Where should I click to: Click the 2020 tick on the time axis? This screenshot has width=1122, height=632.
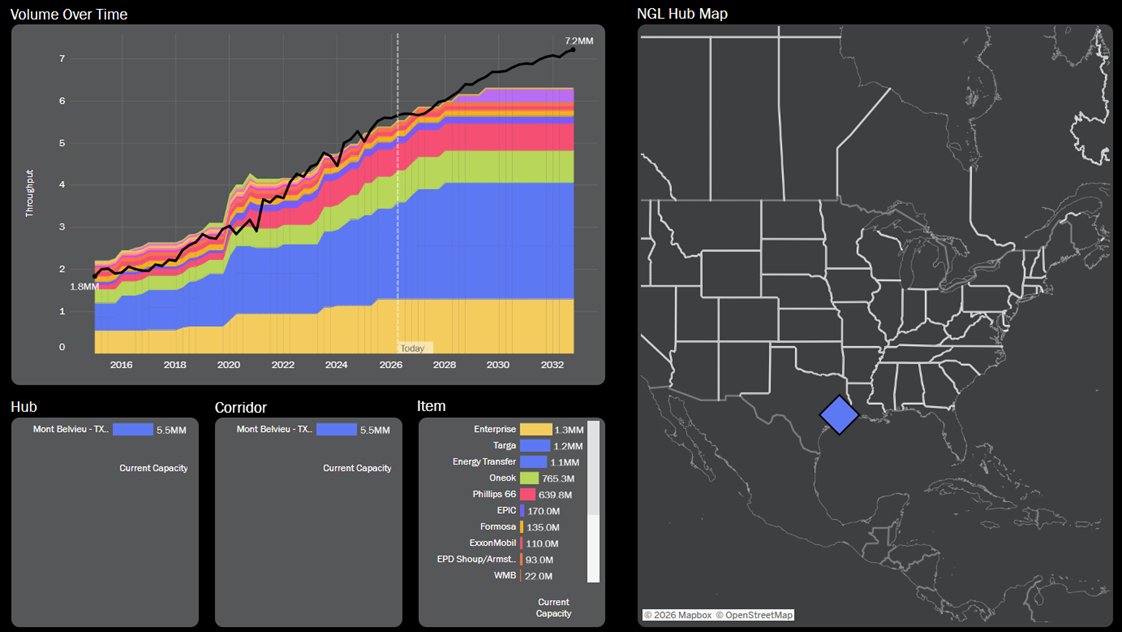click(228, 364)
